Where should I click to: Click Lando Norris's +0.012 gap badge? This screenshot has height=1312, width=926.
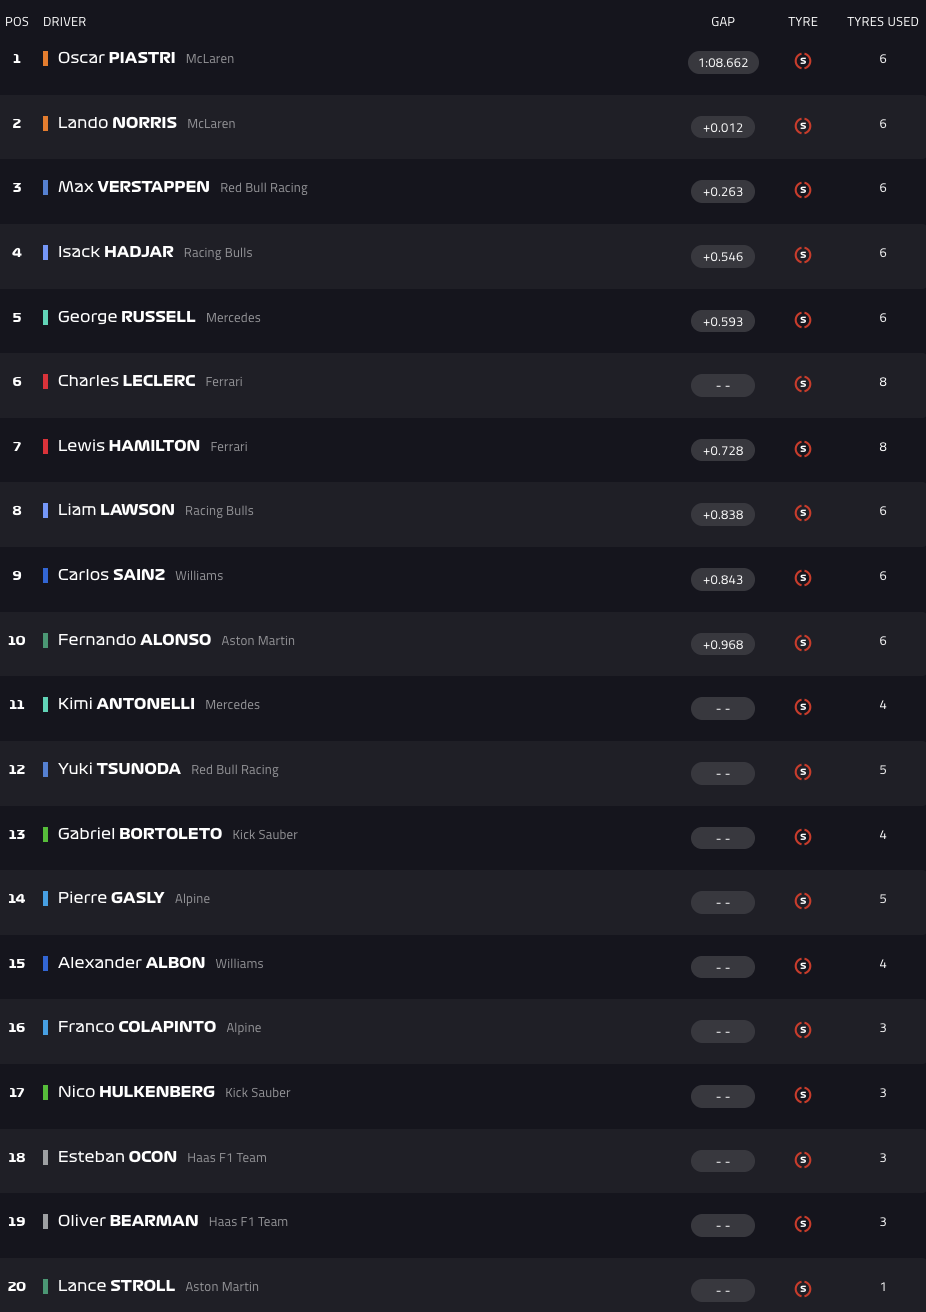point(723,127)
